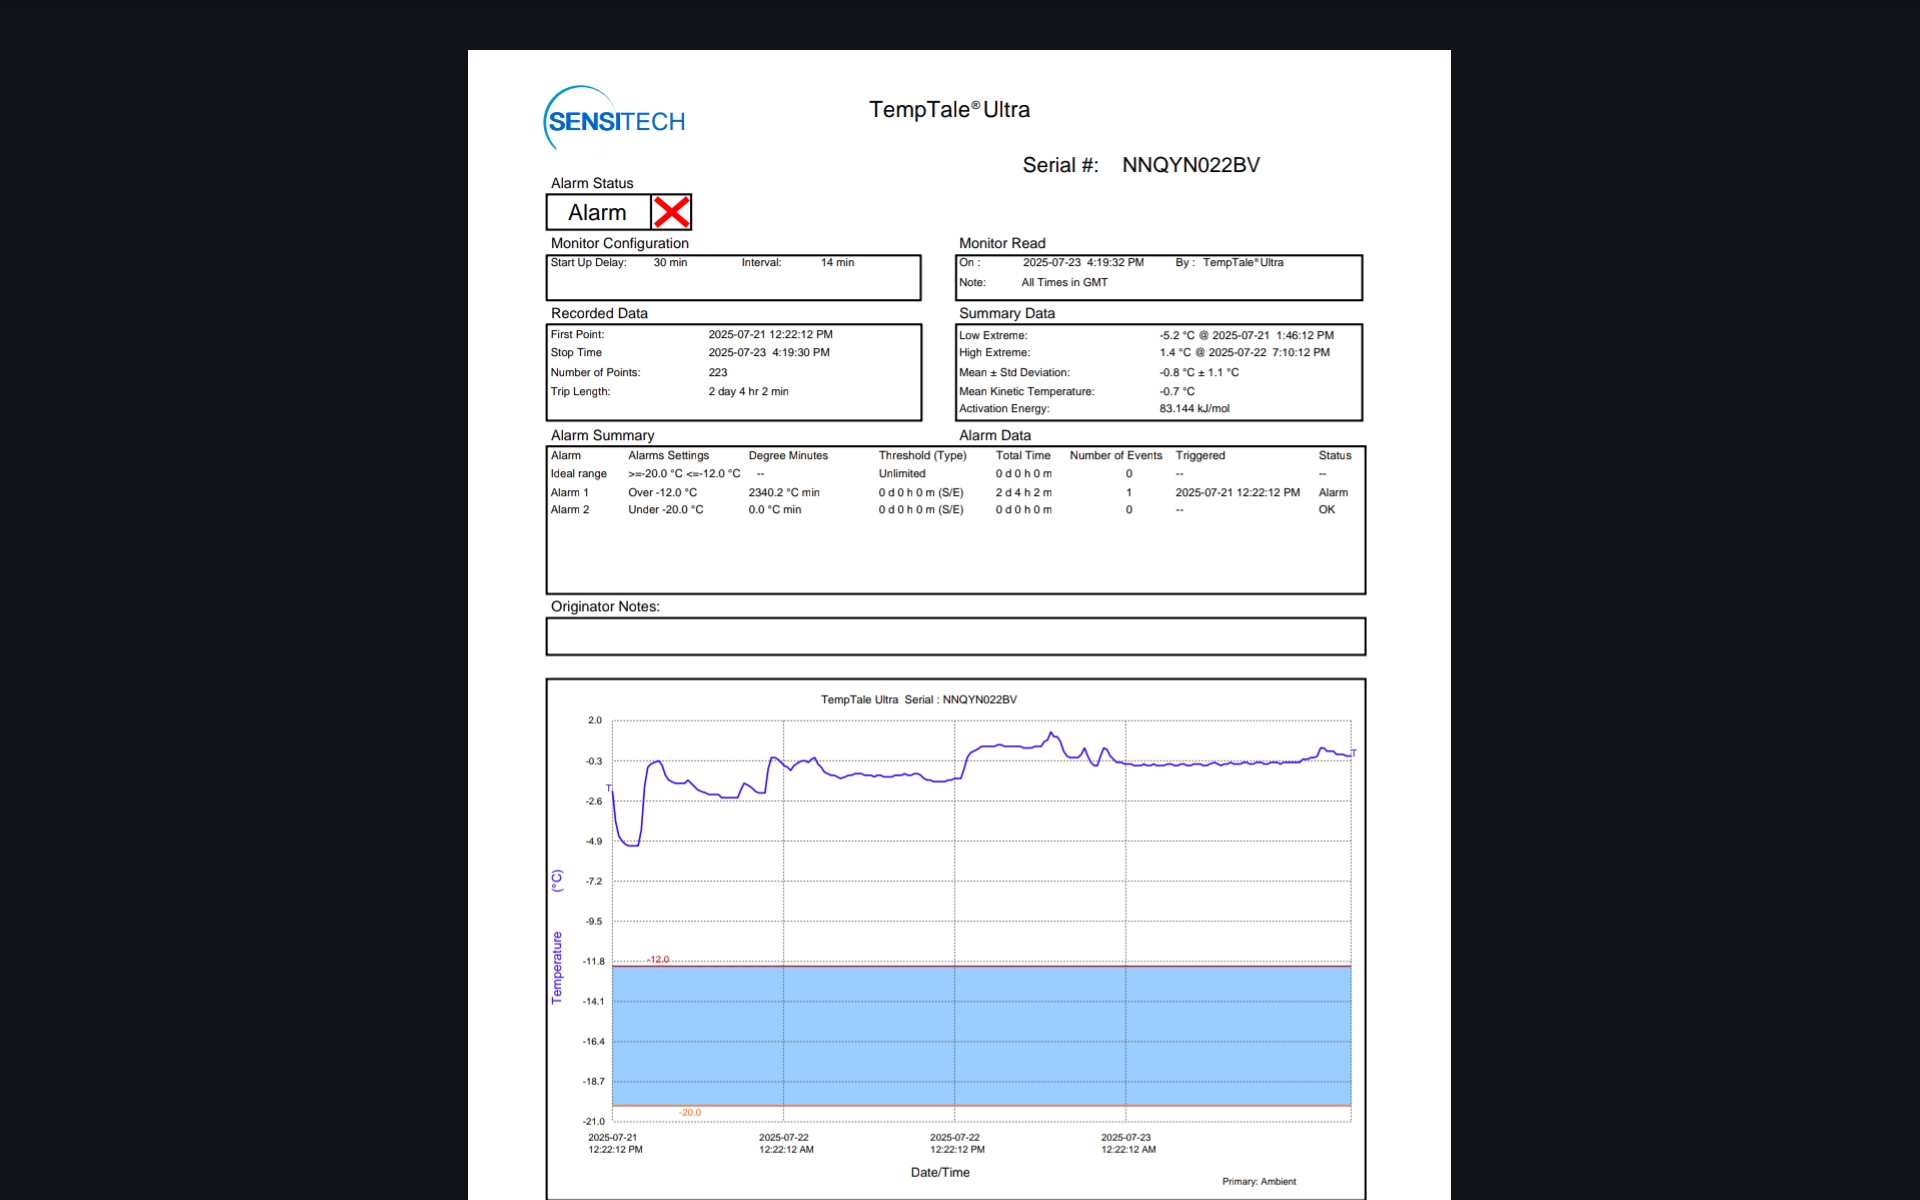Click the Primary: Ambient legend text
1920x1200 pixels.
pyautogui.click(x=1258, y=1181)
